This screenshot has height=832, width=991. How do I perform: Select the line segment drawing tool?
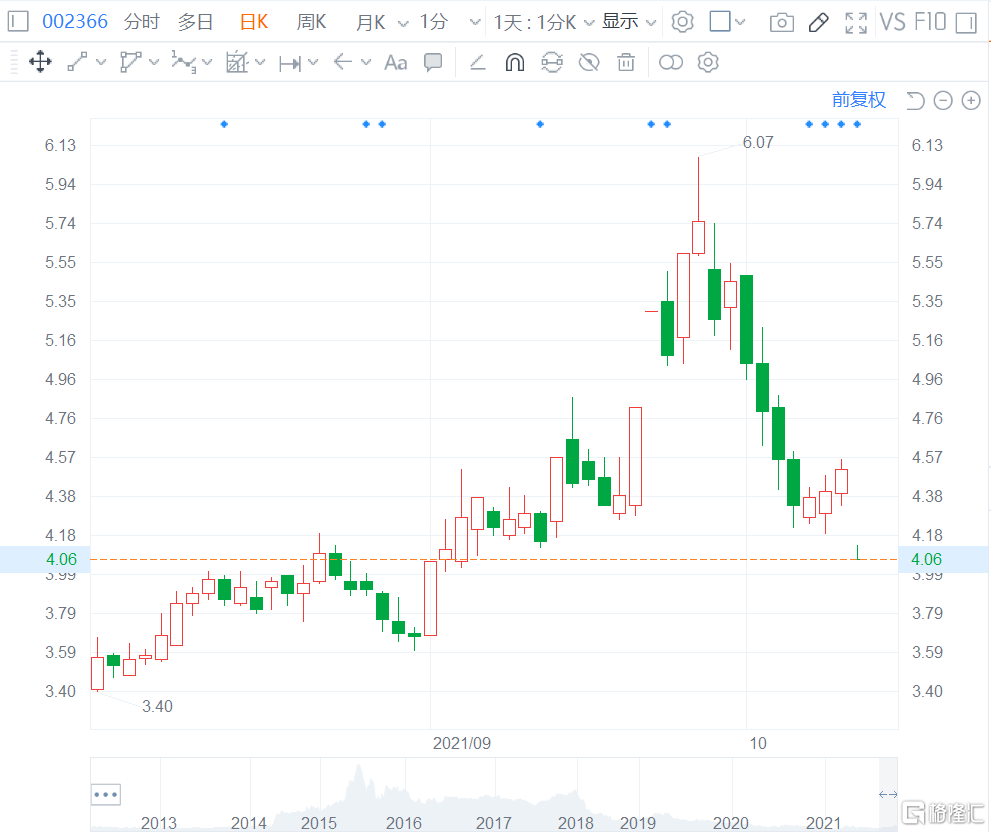pos(77,62)
